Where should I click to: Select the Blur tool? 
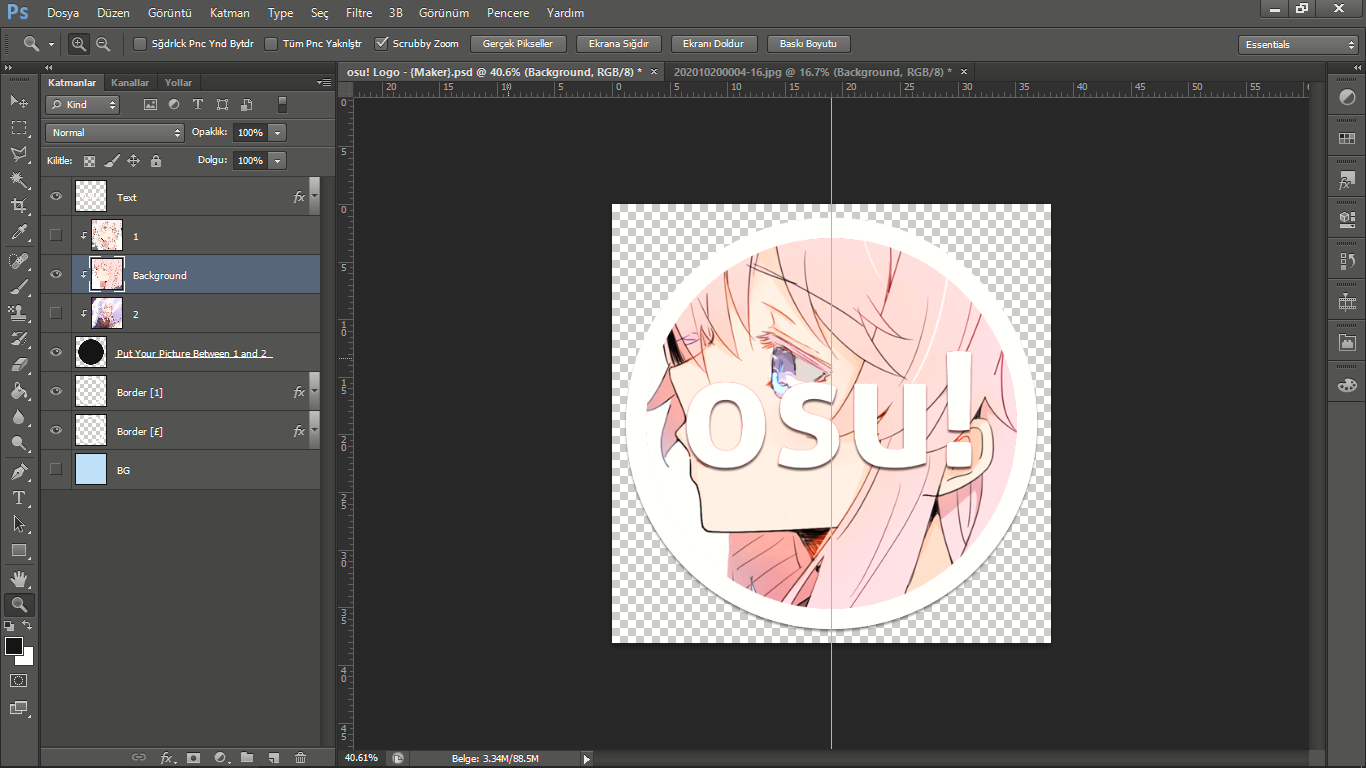[x=19, y=417]
